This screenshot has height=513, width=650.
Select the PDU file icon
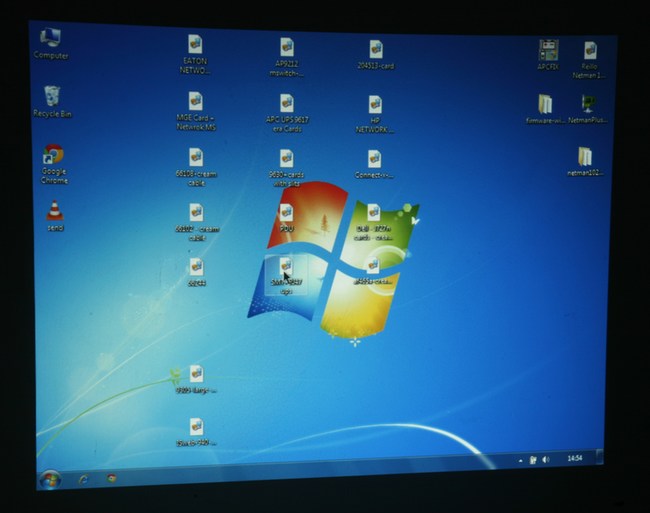coord(286,213)
